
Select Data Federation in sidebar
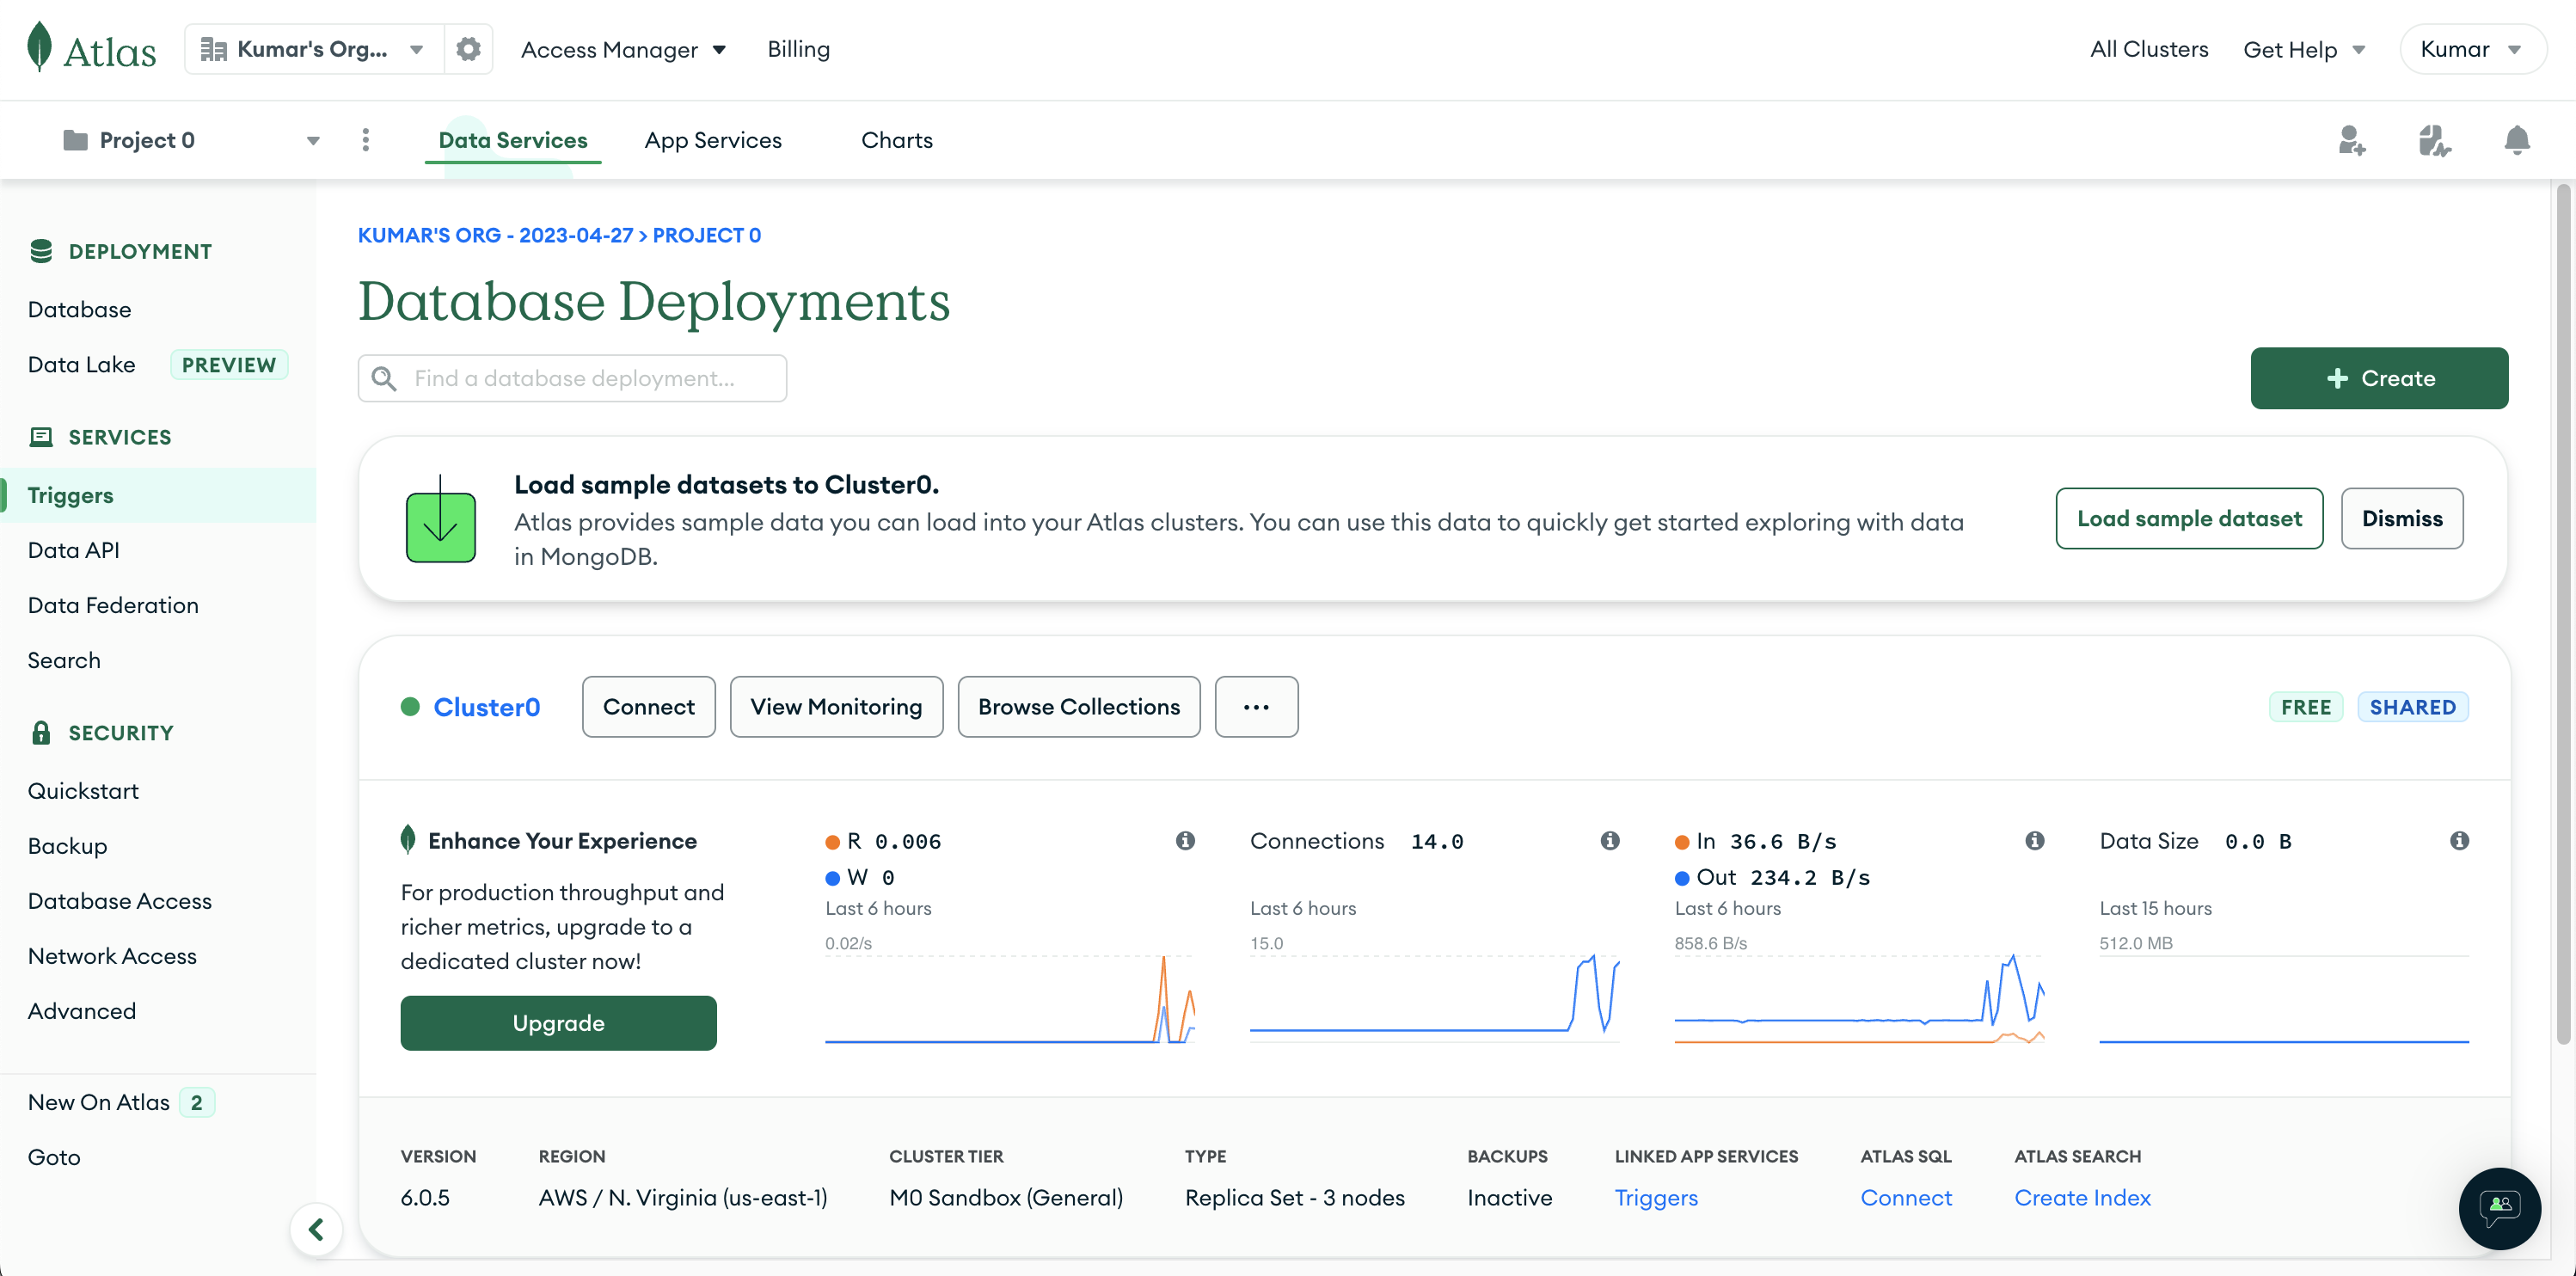(x=113, y=605)
